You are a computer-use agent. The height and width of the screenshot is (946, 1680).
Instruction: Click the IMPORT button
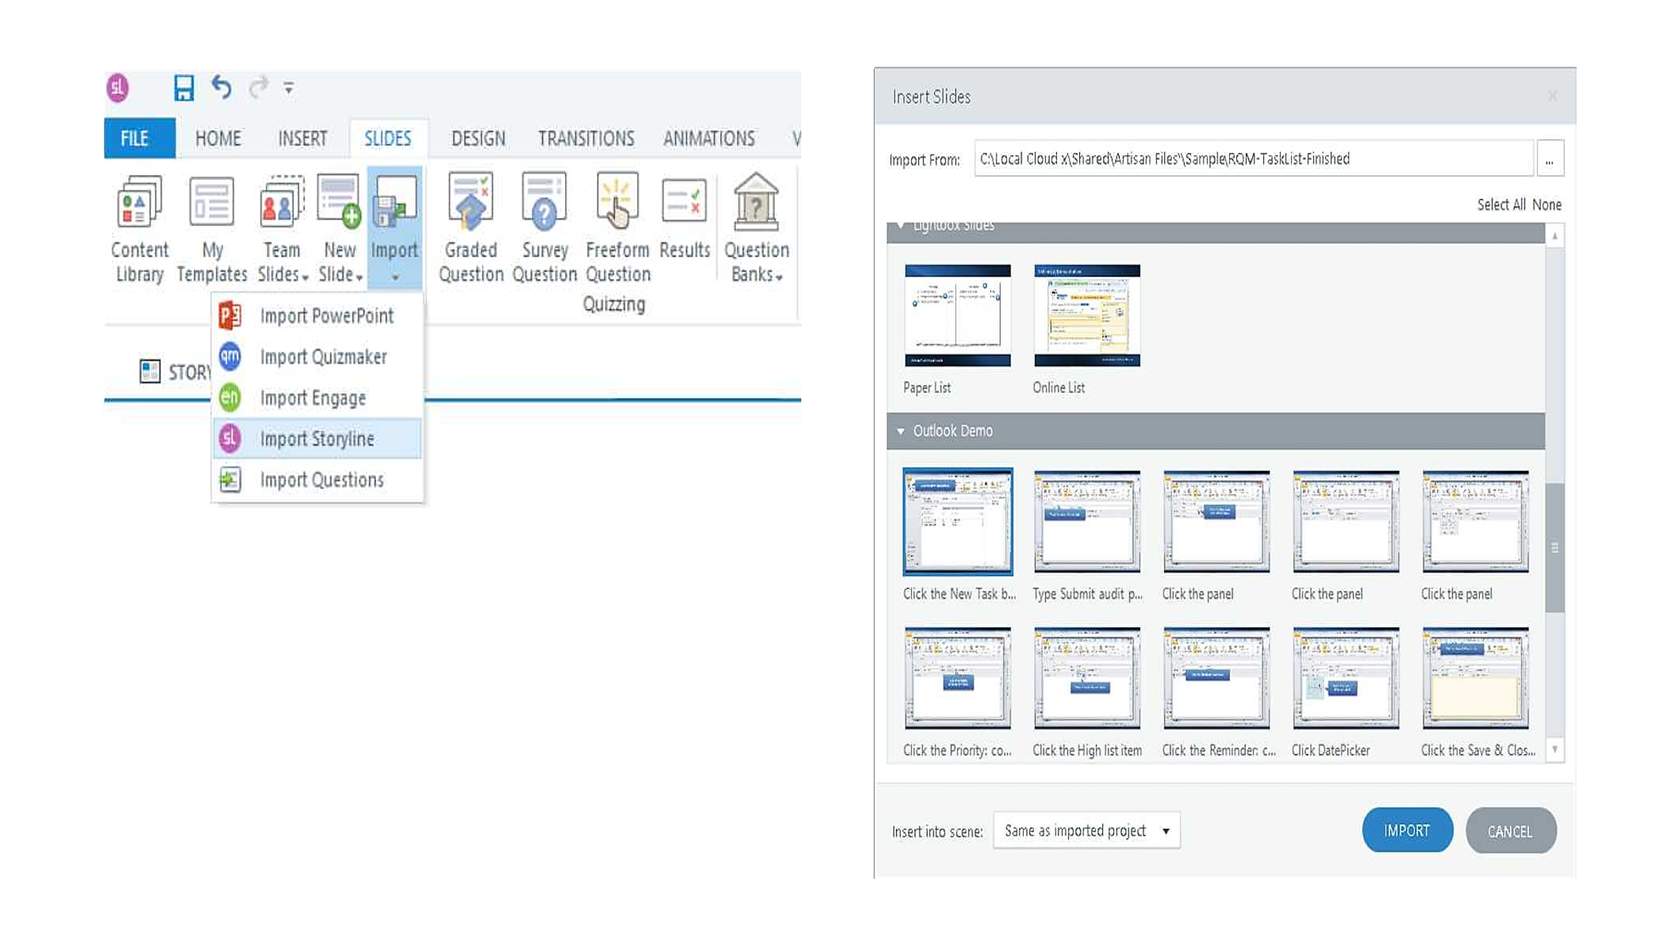point(1407,831)
